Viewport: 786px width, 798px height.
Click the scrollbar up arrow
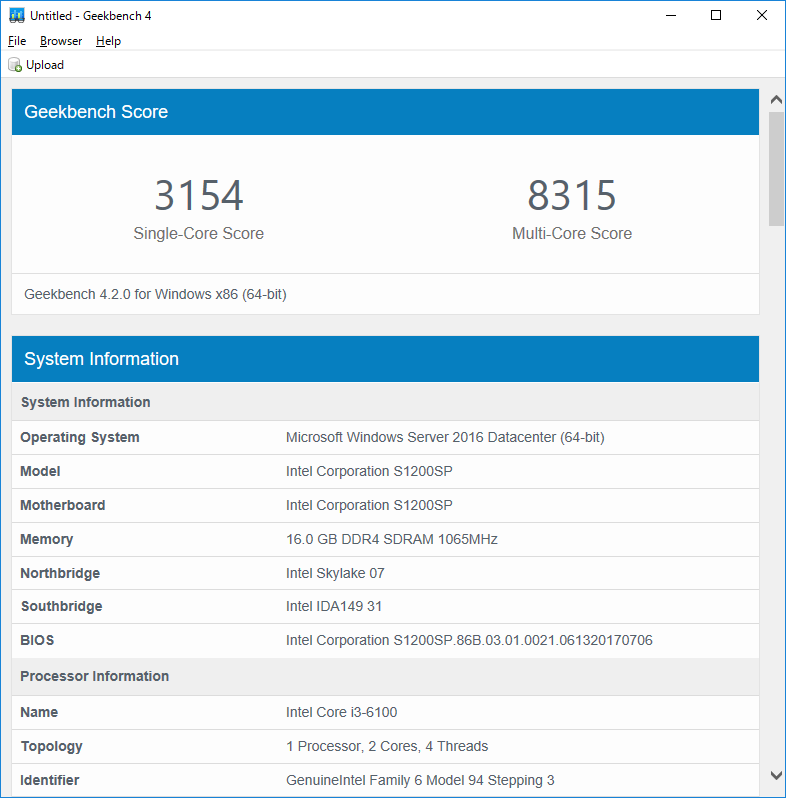(776, 100)
